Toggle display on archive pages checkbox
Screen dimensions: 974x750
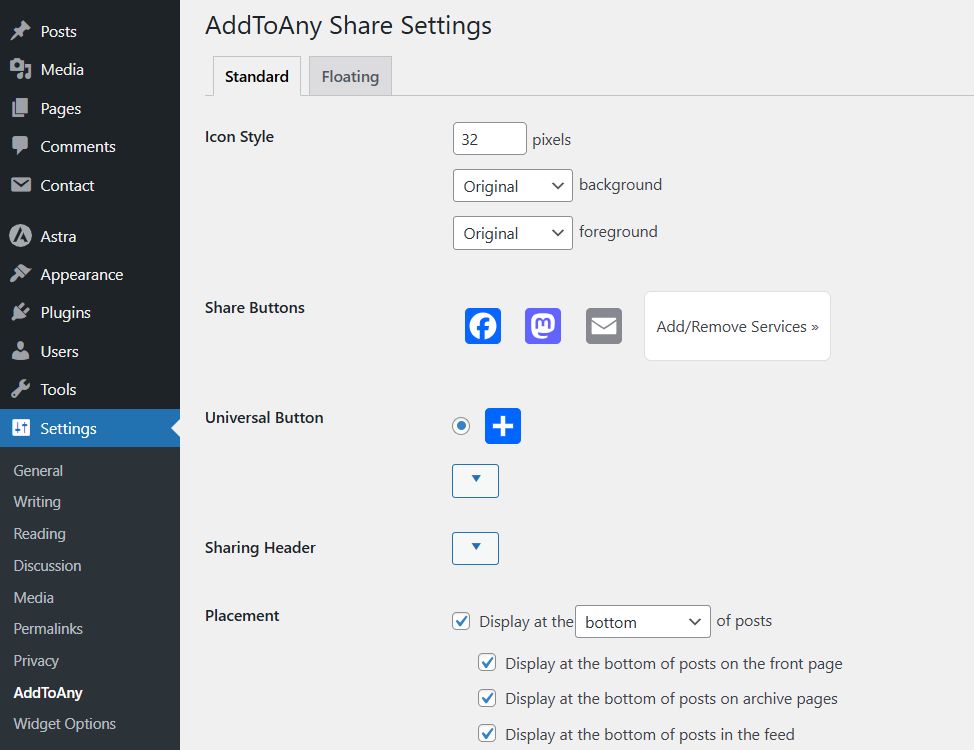488,698
